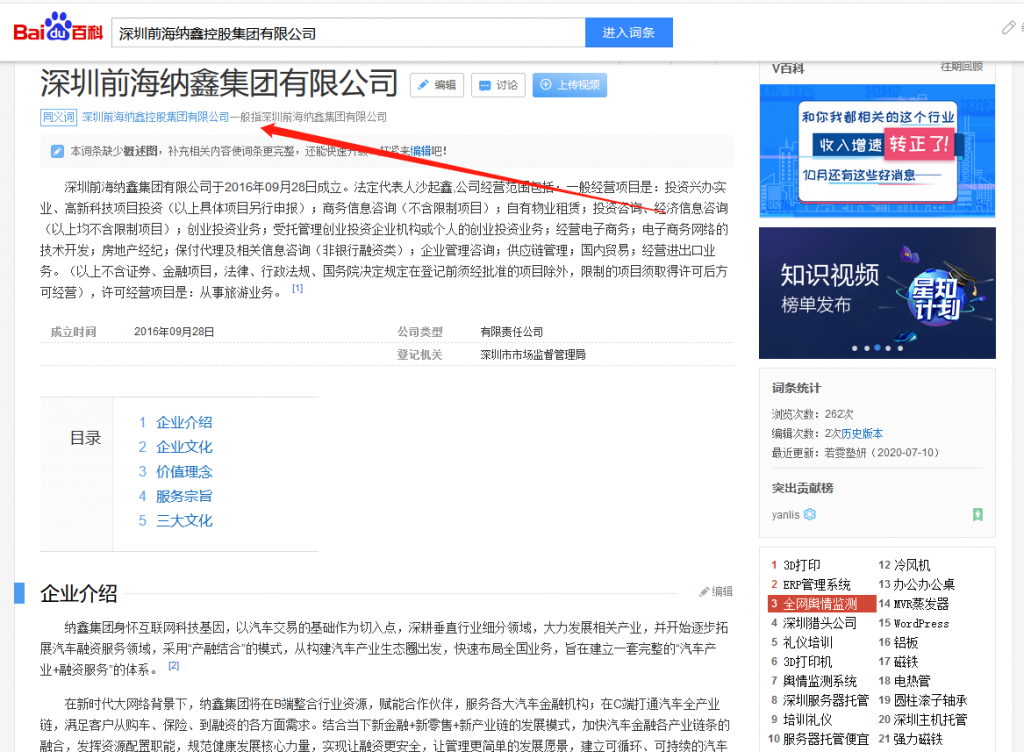The width and height of the screenshot is (1024, 752).
Task: Jump to the 价值理念 contents entry
Action: (184, 472)
